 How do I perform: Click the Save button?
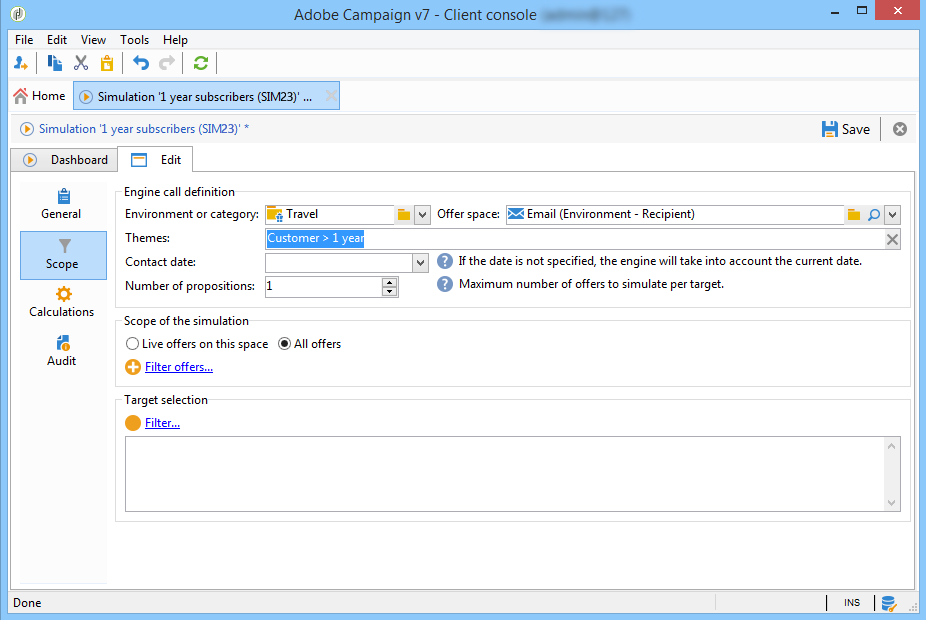click(845, 129)
